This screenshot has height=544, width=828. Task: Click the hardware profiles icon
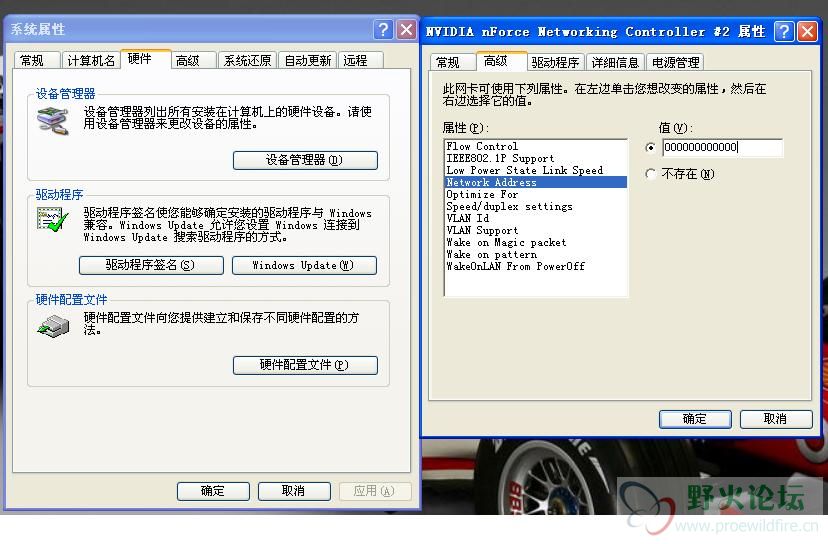[x=53, y=326]
